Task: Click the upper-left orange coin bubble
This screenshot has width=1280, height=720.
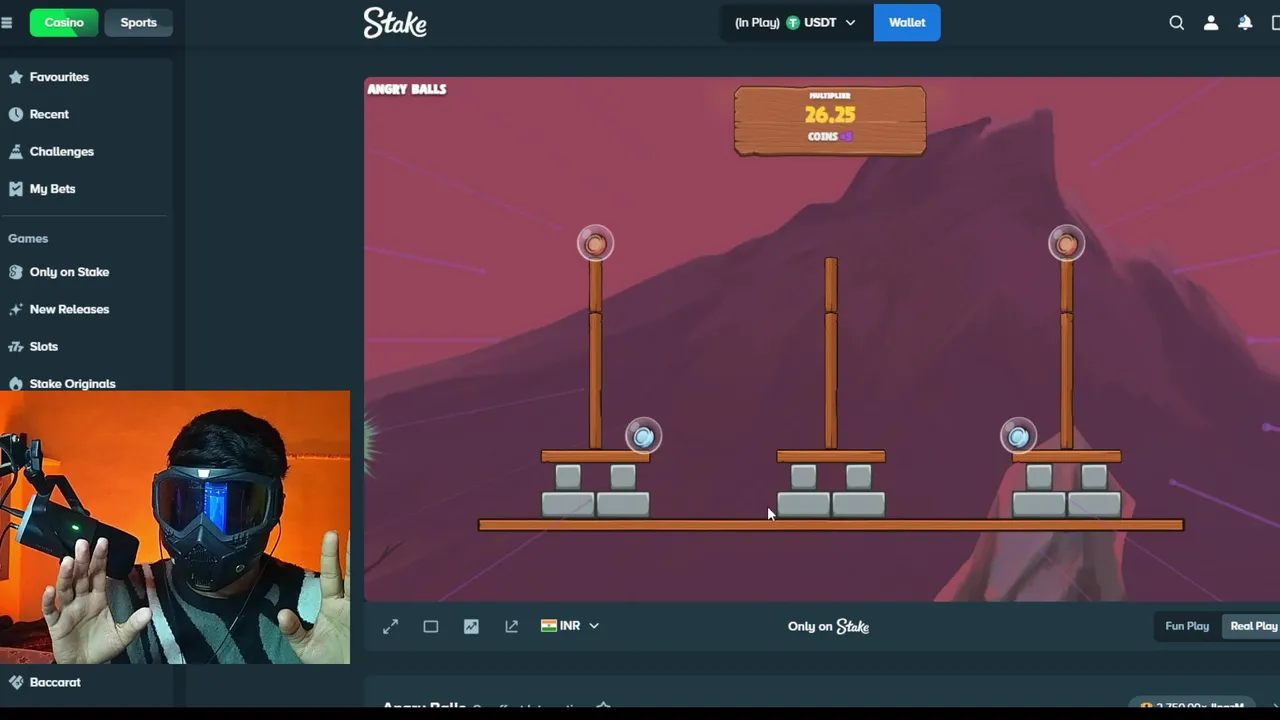Action: pyautogui.click(x=595, y=244)
